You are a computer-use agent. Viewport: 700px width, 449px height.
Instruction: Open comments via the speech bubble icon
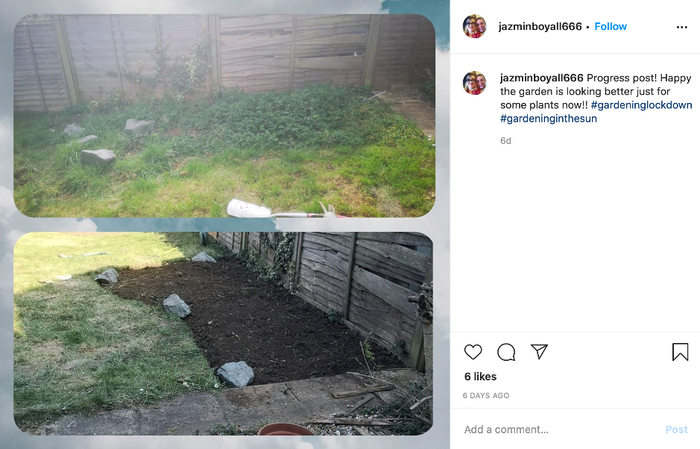click(x=506, y=352)
